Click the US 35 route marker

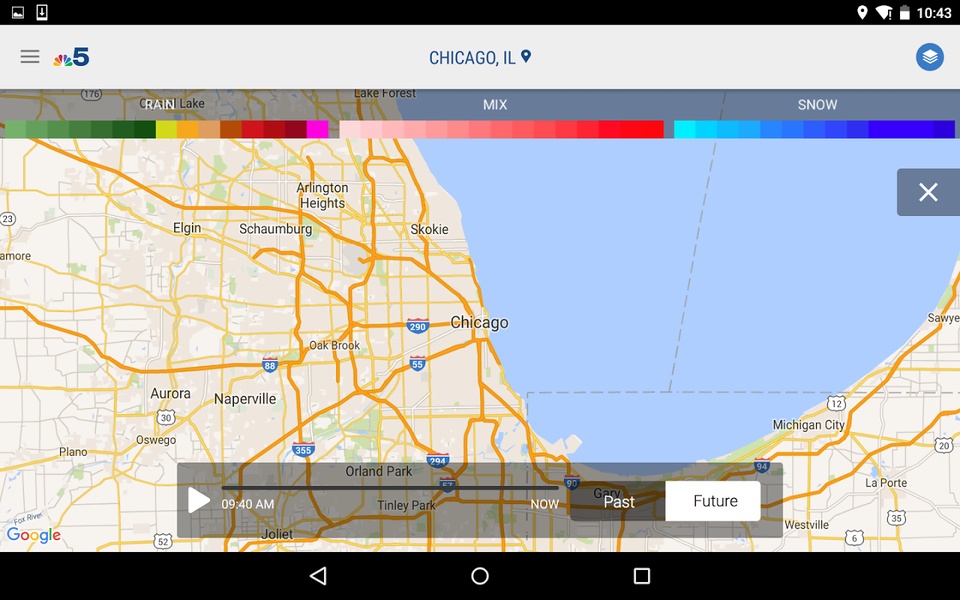[896, 518]
